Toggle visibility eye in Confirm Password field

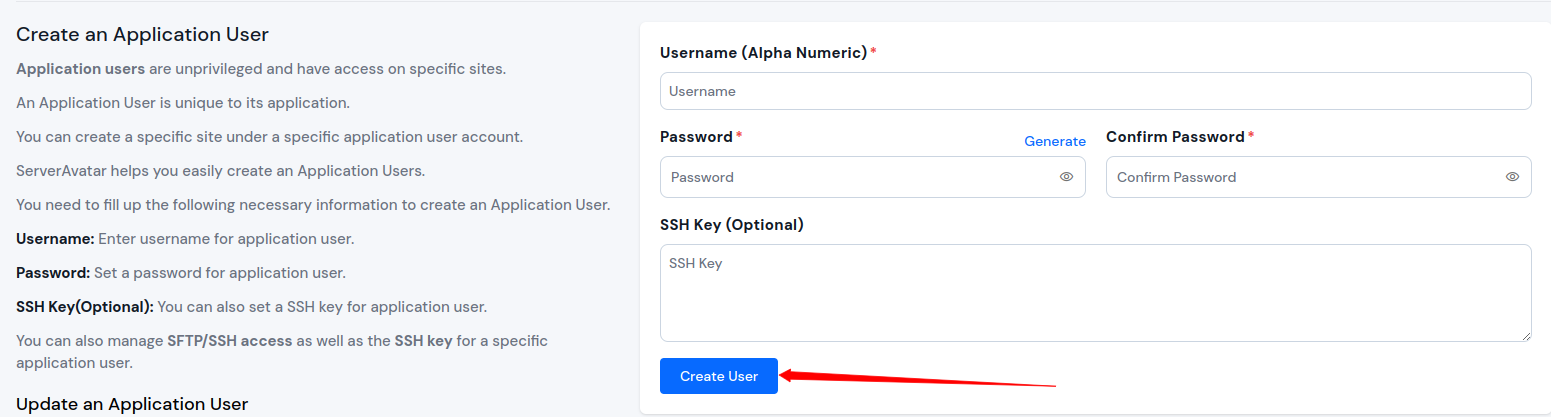(1512, 177)
